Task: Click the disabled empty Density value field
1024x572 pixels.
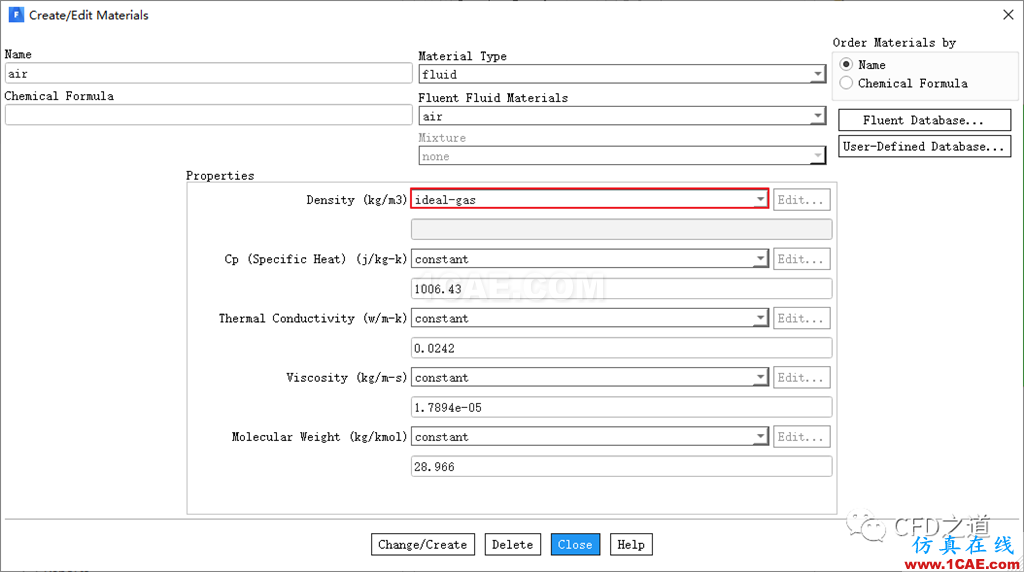Action: tap(621, 229)
